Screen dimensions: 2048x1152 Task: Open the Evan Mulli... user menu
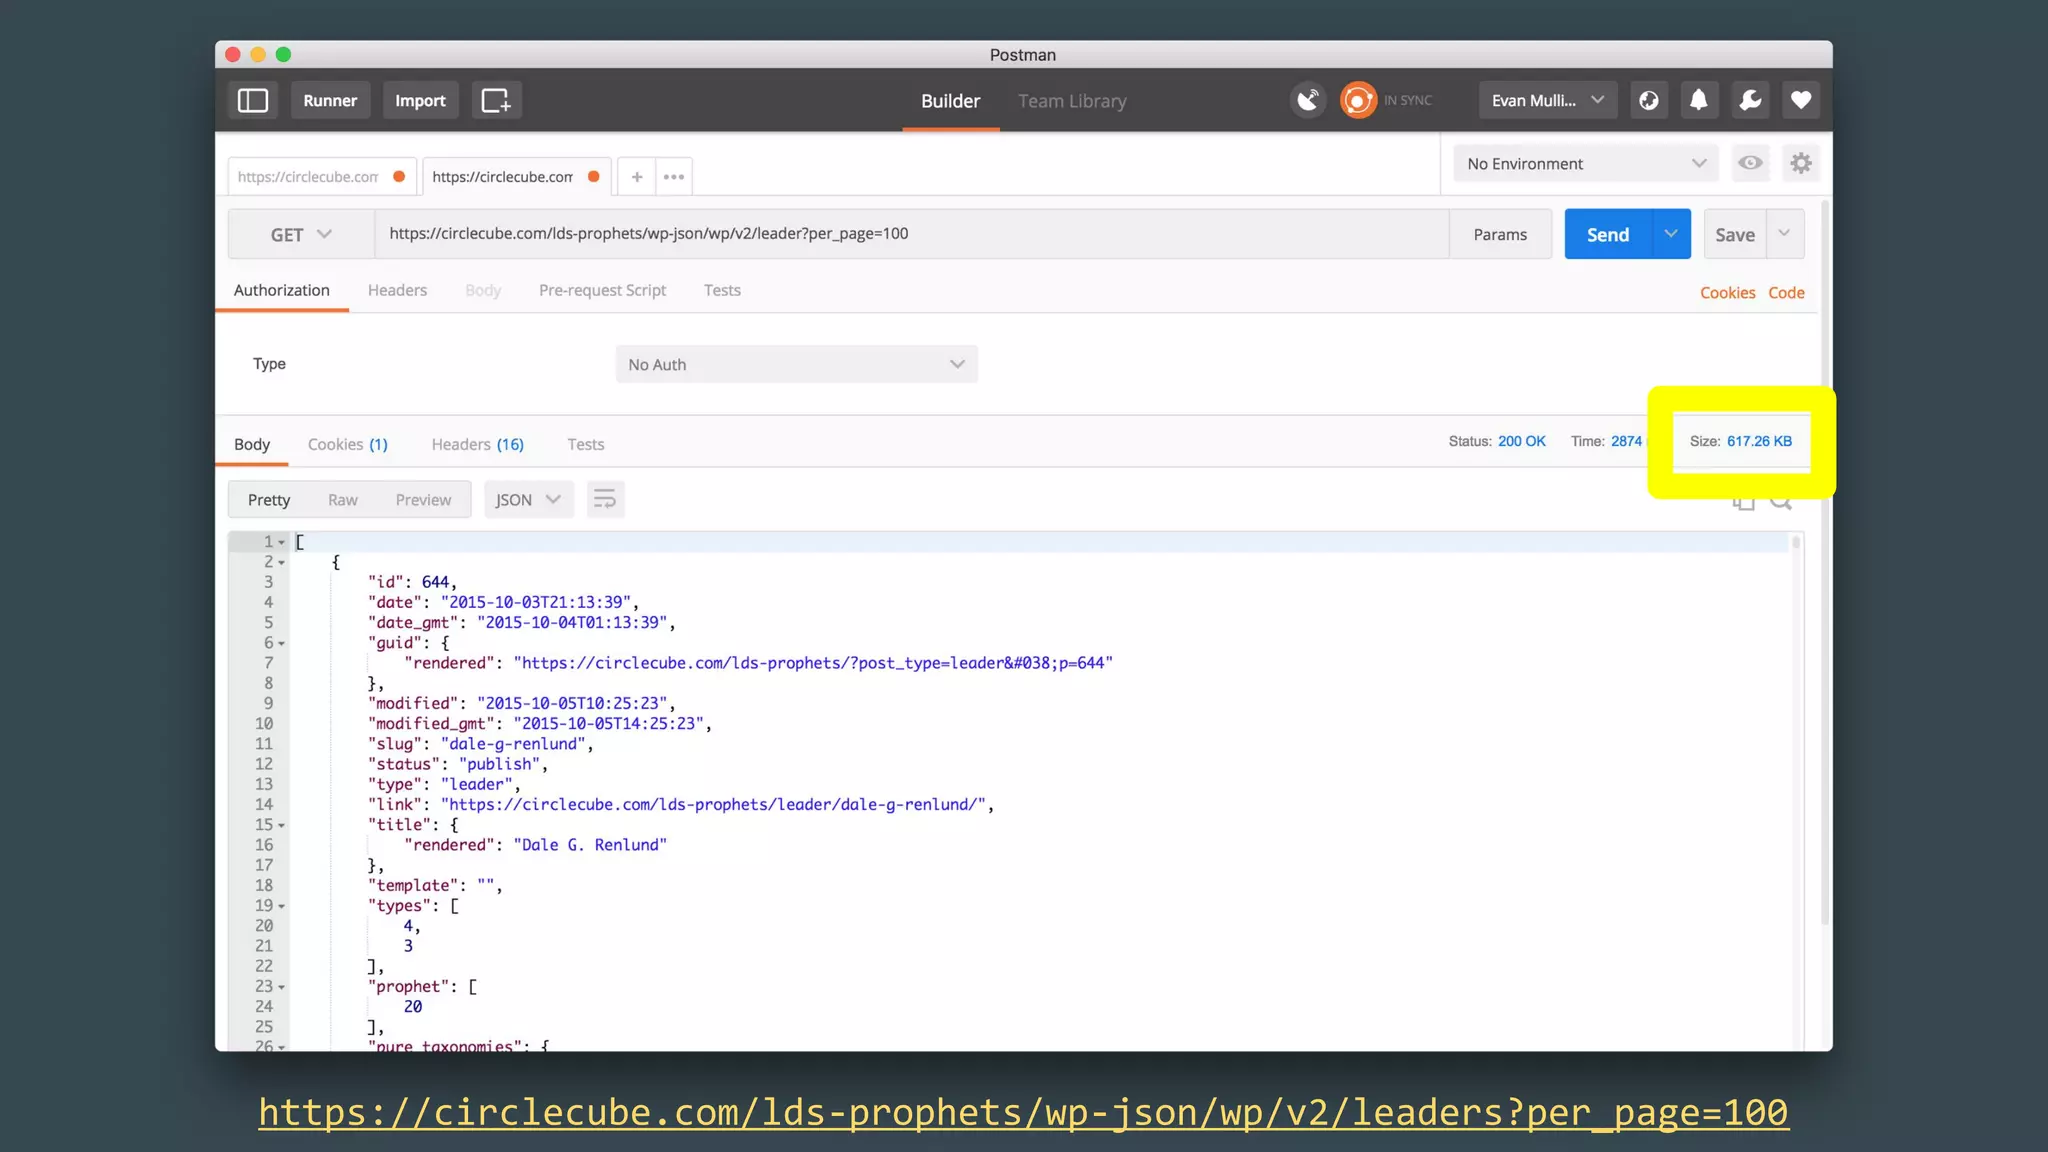tap(1547, 100)
